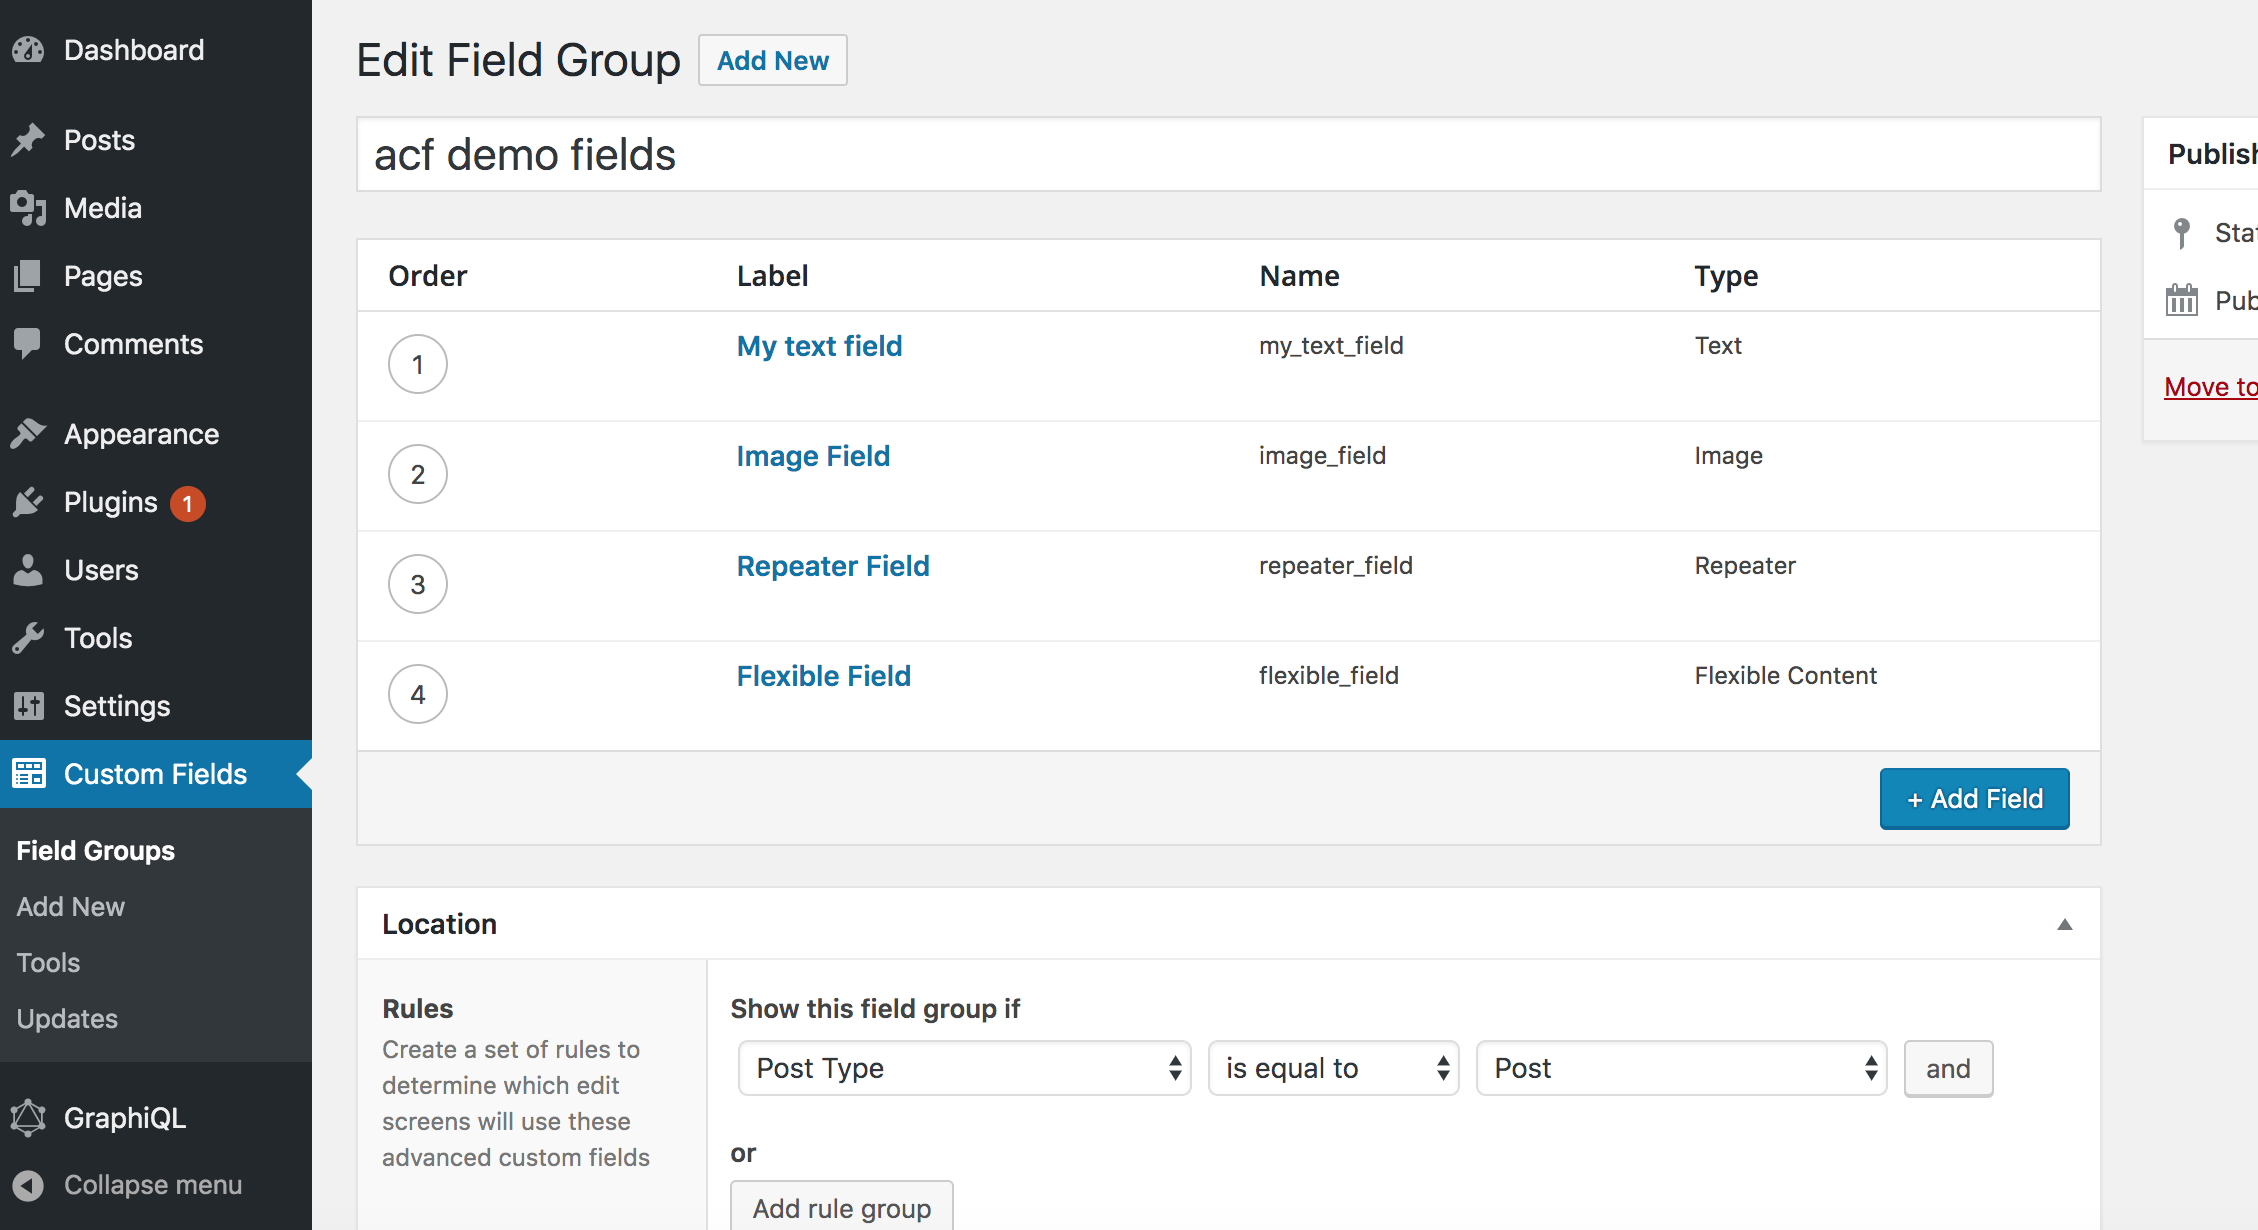The image size is (2258, 1230).
Task: Click the field group title input
Action: point(1228,155)
